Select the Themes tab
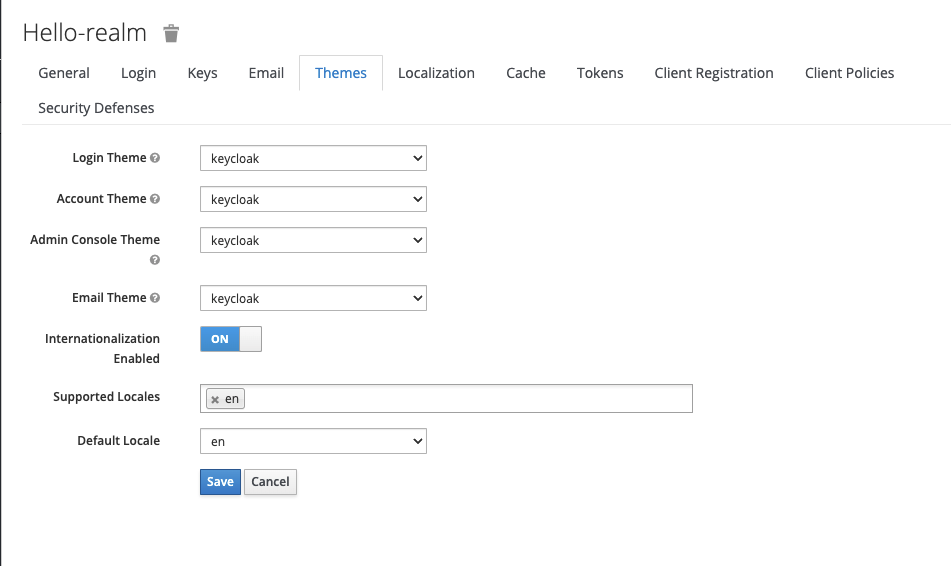Viewport: 951px width, 566px height. tap(341, 73)
